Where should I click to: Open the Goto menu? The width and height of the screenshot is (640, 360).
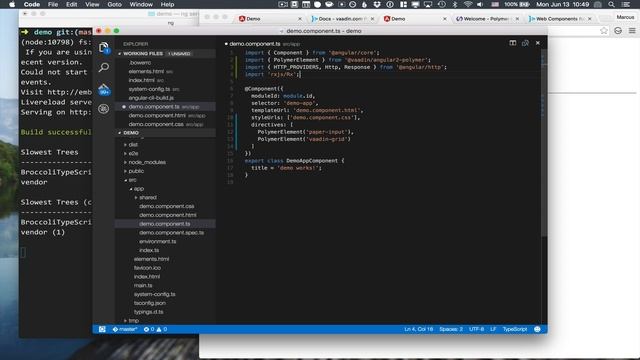pyautogui.click(x=114, y=4)
